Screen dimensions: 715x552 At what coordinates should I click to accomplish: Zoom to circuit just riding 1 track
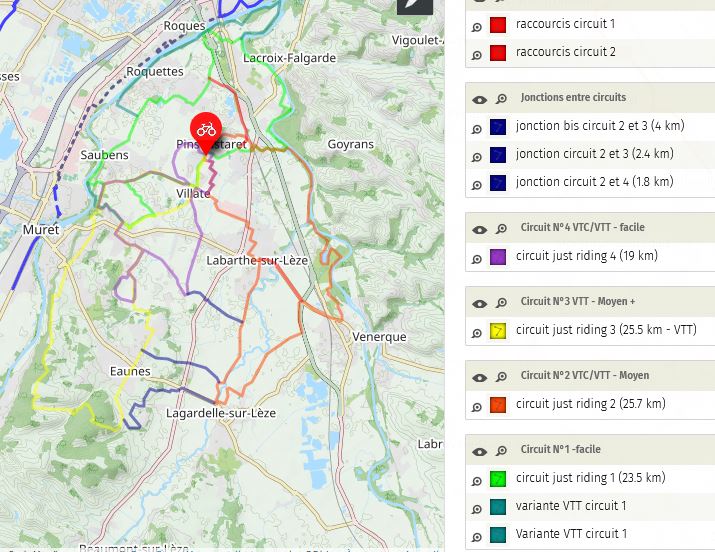(x=477, y=481)
